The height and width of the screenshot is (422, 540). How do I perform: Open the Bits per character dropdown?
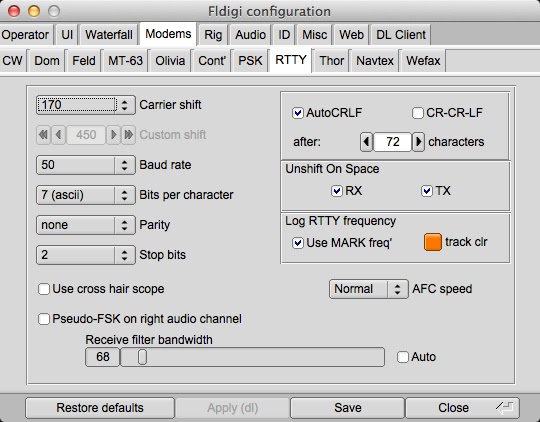86,195
